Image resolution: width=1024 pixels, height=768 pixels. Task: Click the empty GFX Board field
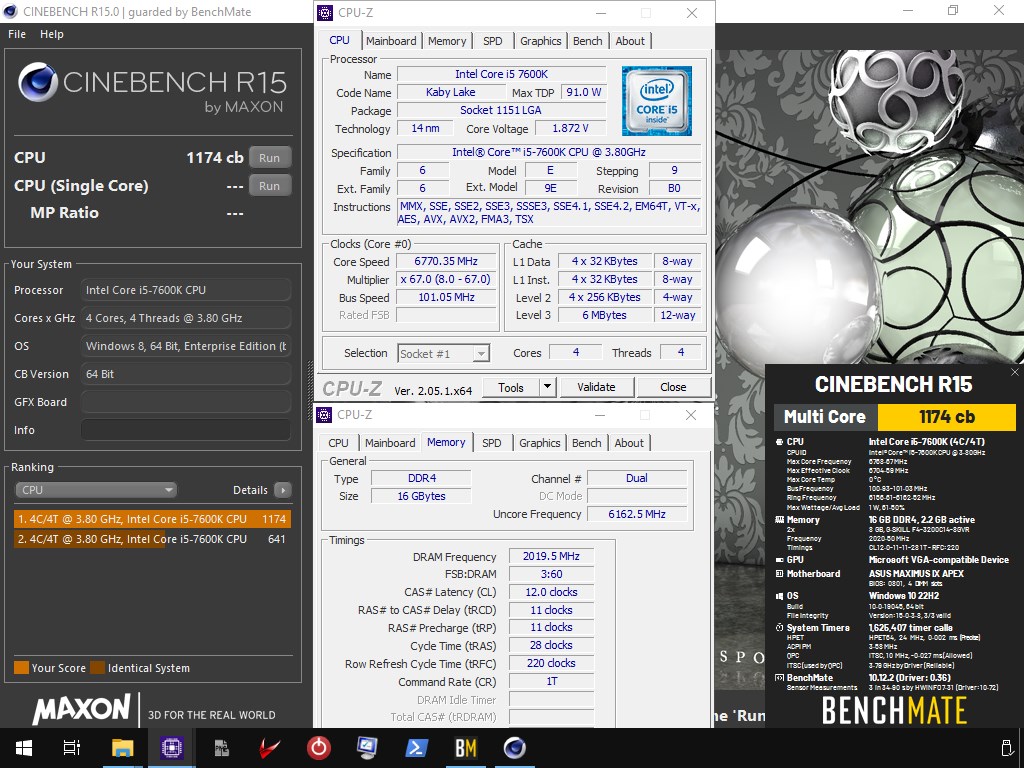click(x=185, y=402)
